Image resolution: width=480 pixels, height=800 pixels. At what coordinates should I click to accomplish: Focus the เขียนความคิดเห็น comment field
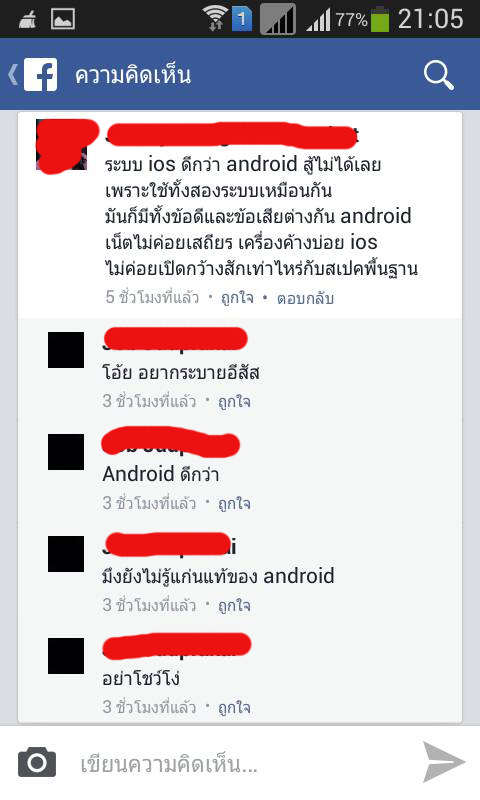pos(240,763)
